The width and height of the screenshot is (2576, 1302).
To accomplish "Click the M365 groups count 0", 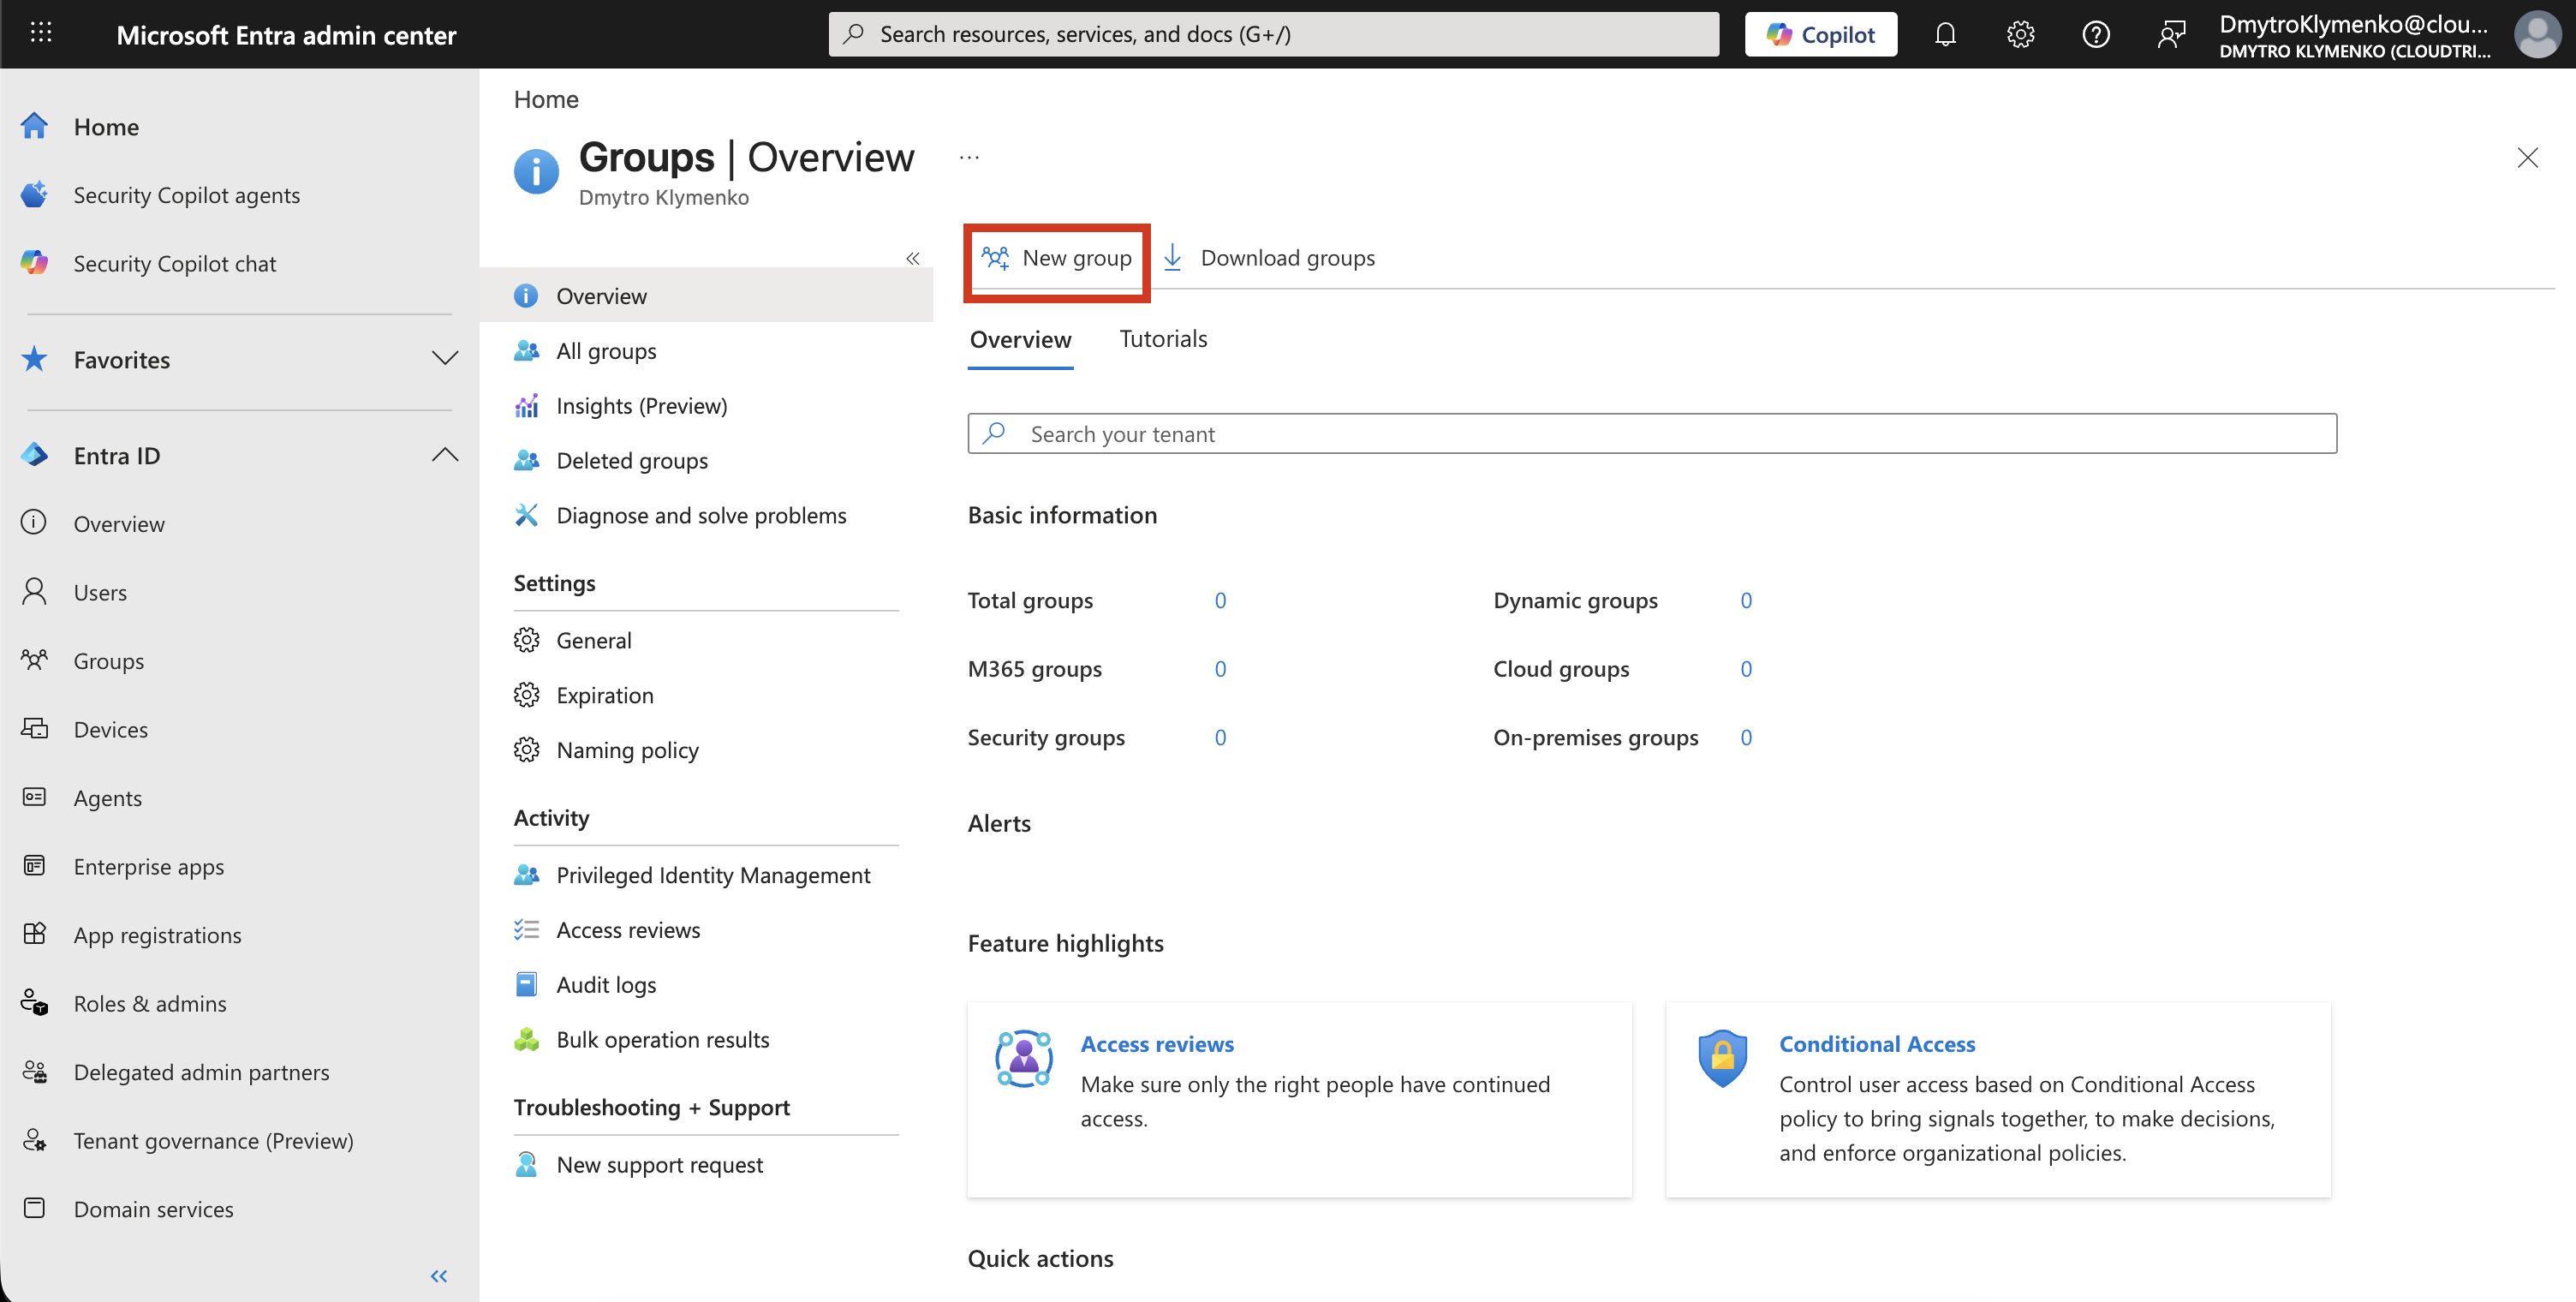I will (1220, 669).
